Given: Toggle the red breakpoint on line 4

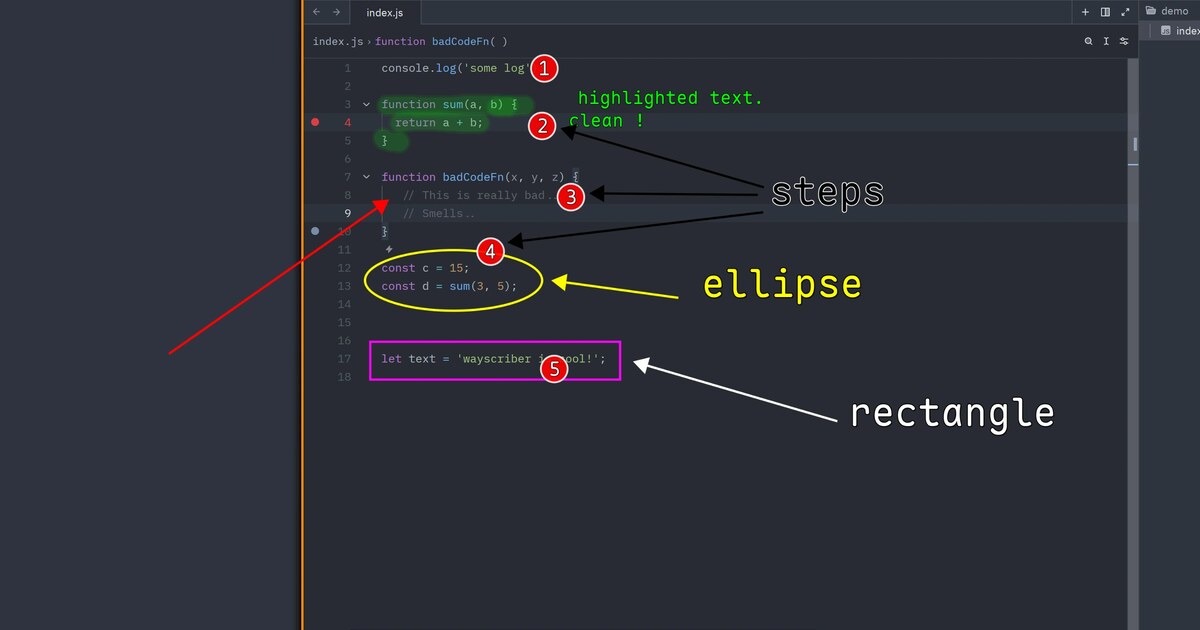Looking at the screenshot, I should pyautogui.click(x=315, y=122).
